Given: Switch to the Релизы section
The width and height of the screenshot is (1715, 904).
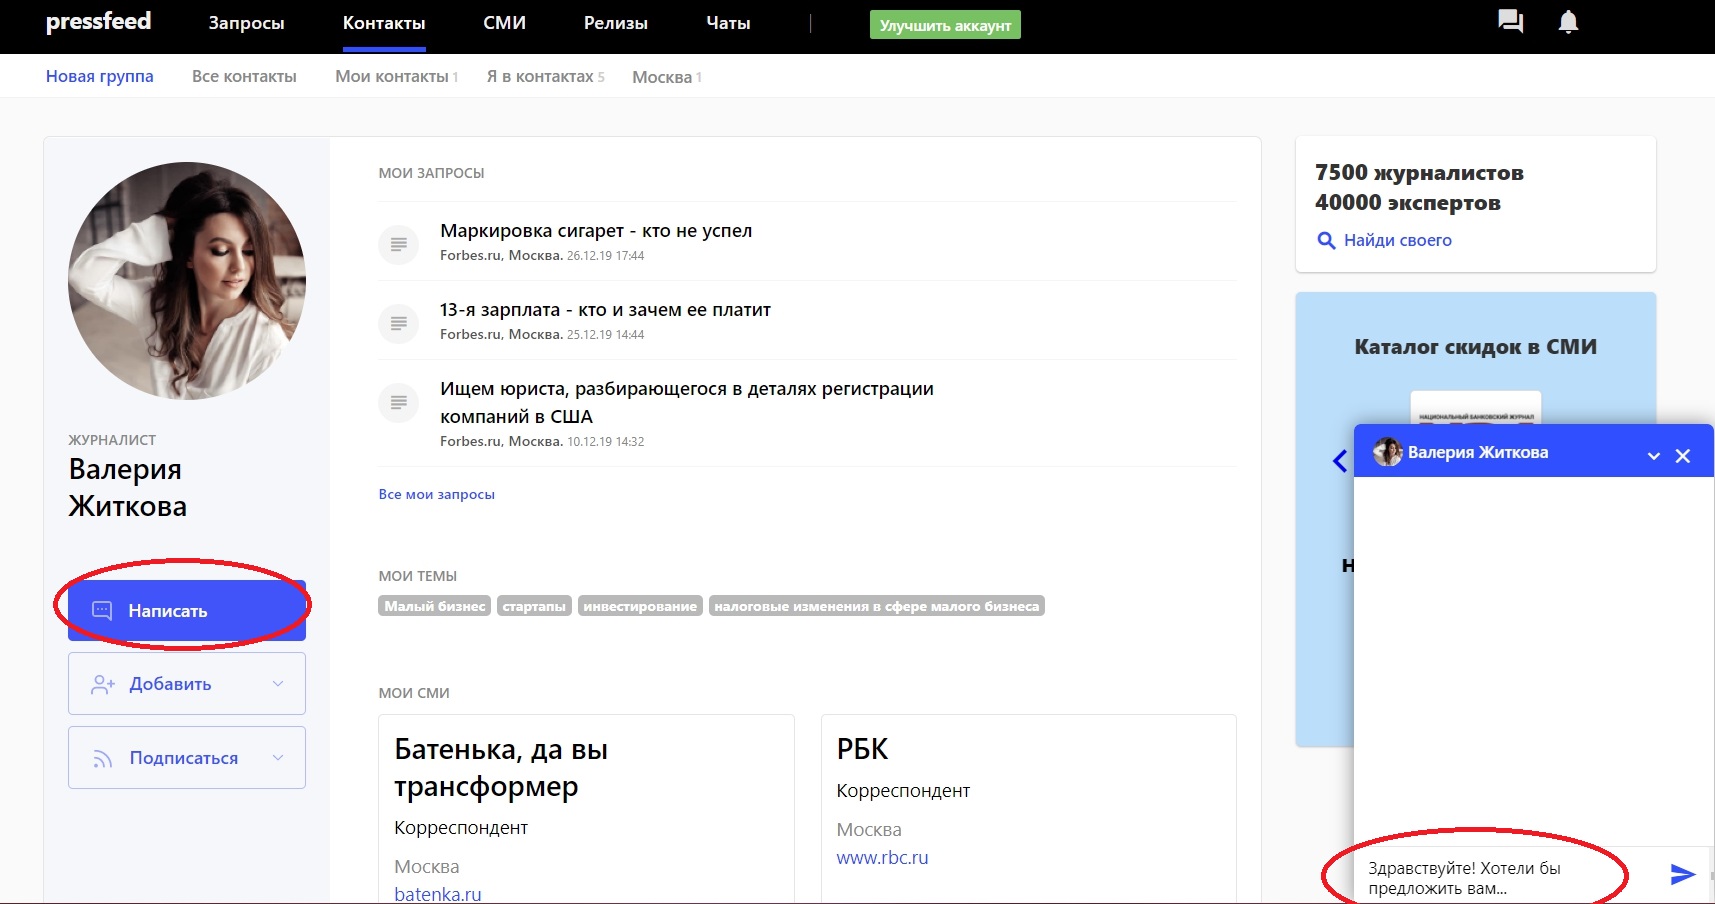Looking at the screenshot, I should click(615, 23).
